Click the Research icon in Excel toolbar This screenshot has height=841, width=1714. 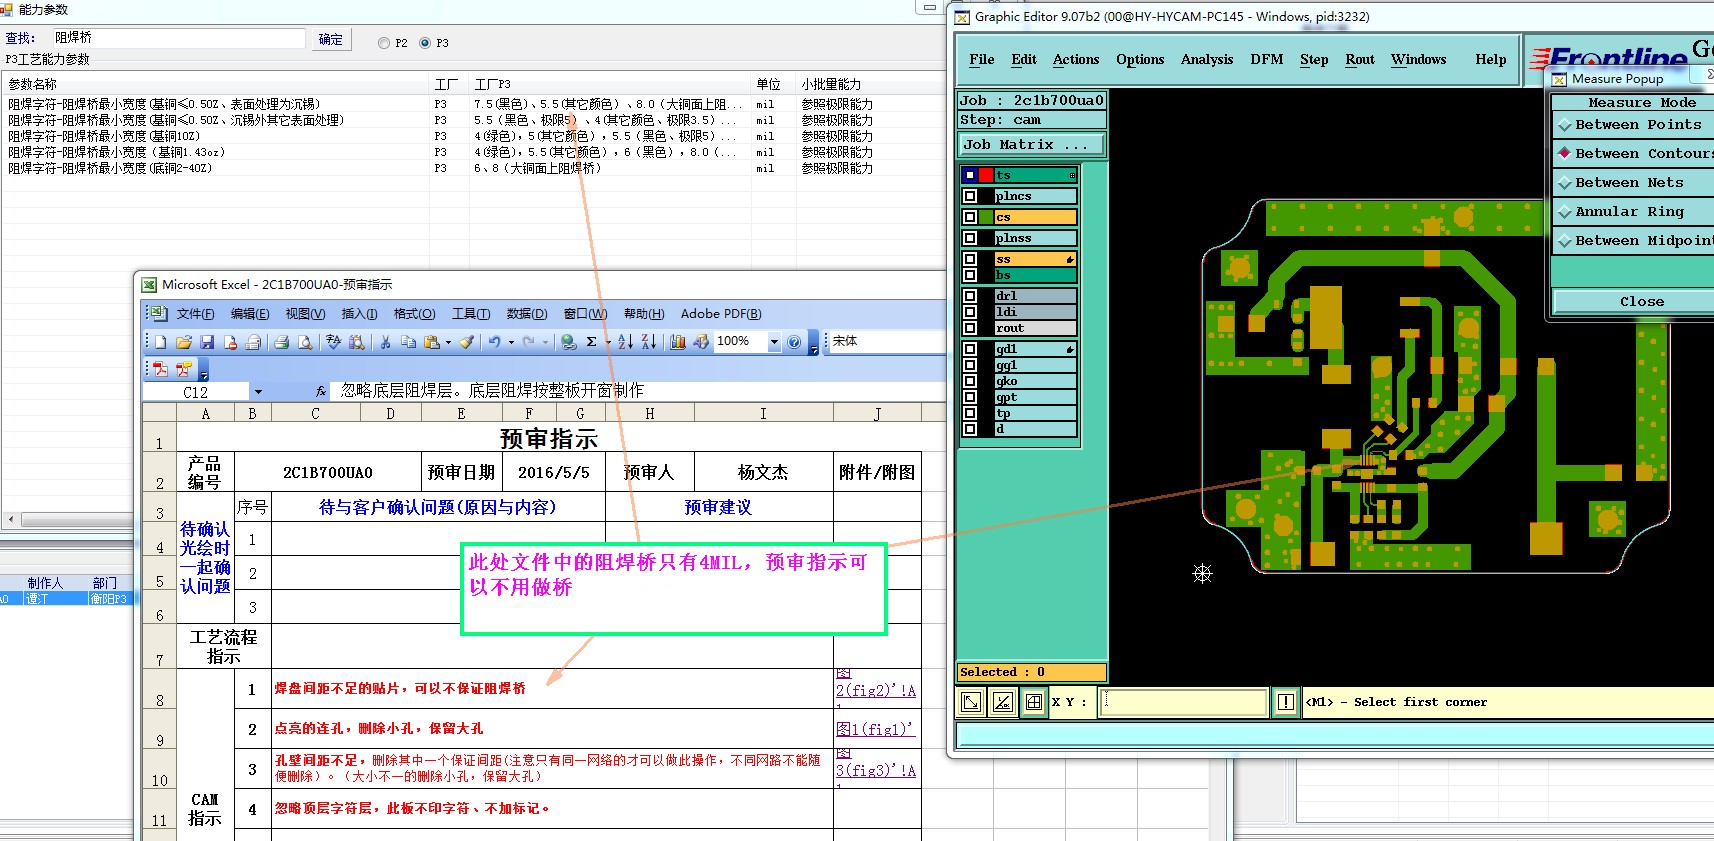(x=357, y=342)
